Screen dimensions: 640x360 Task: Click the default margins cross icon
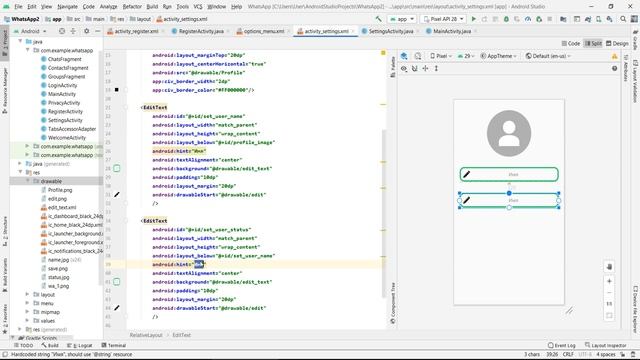[x=425, y=69]
